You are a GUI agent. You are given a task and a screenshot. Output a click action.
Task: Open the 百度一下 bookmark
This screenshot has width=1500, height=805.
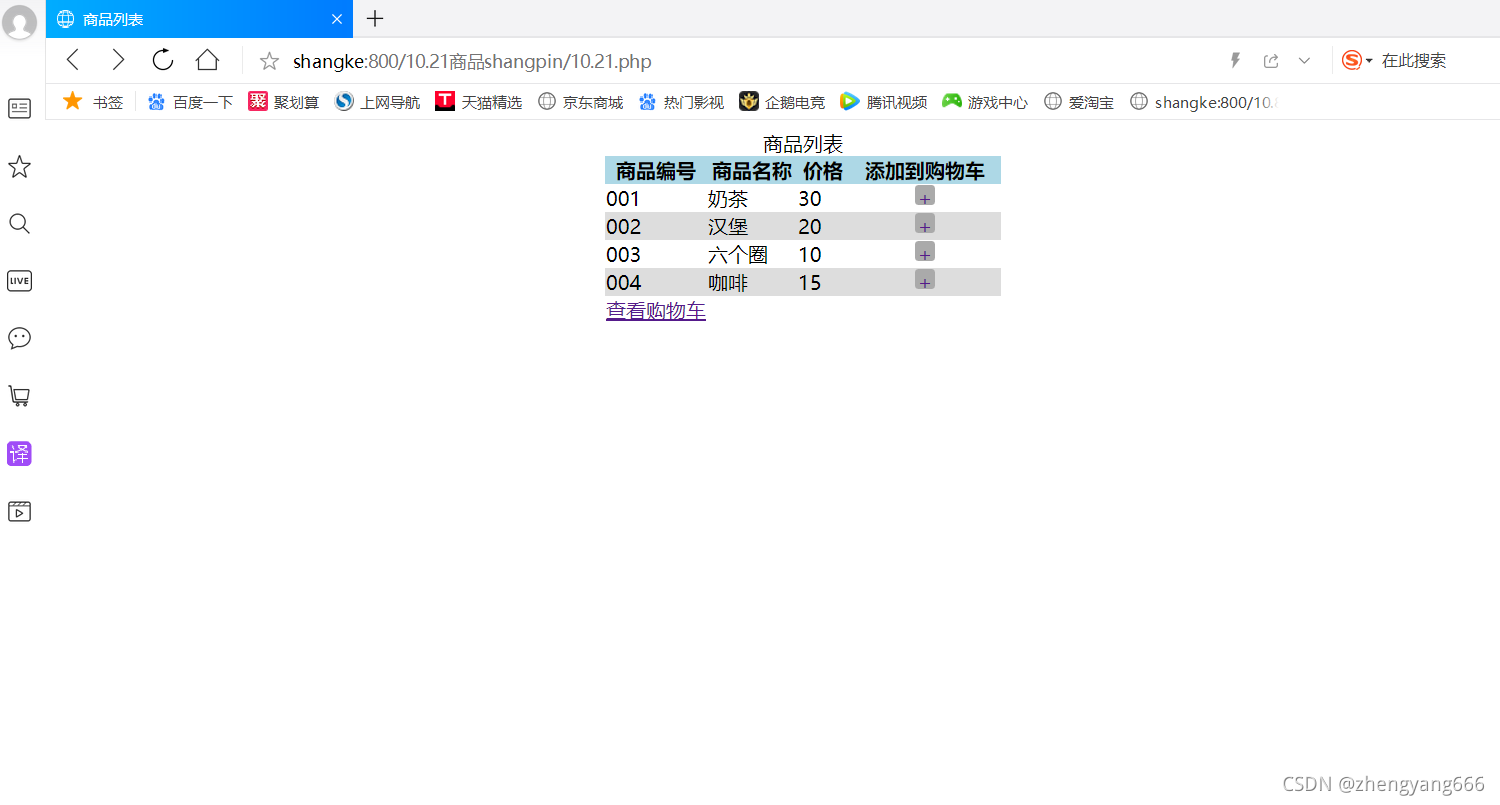click(190, 101)
